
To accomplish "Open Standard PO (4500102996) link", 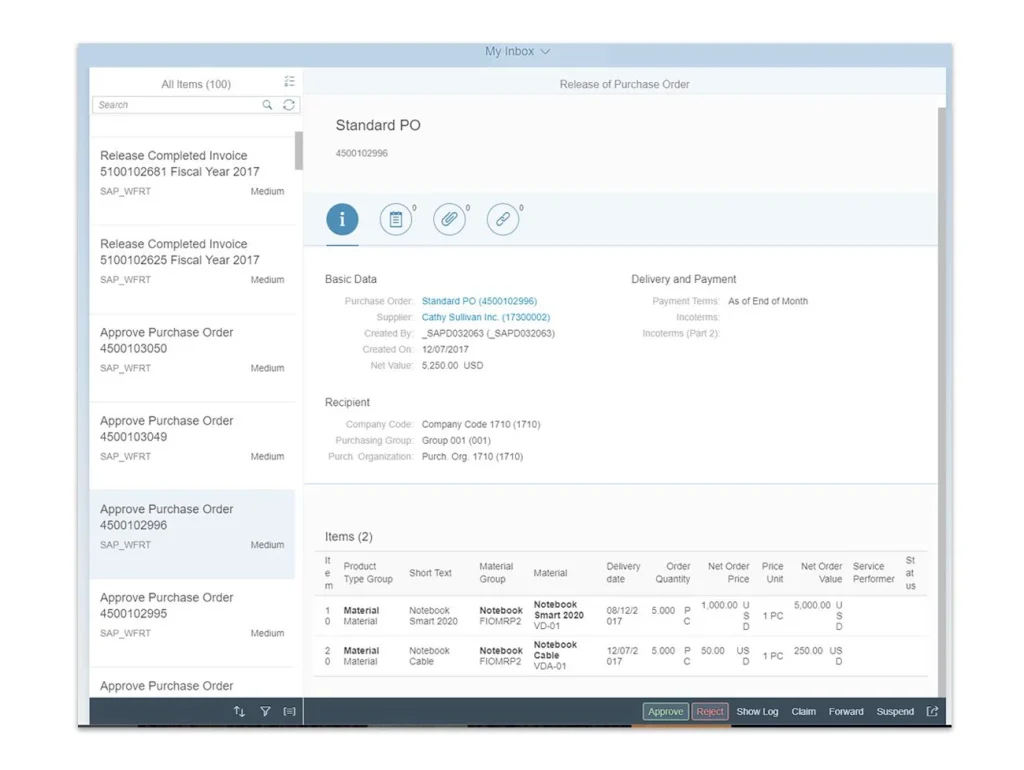I will pyautogui.click(x=479, y=301).
